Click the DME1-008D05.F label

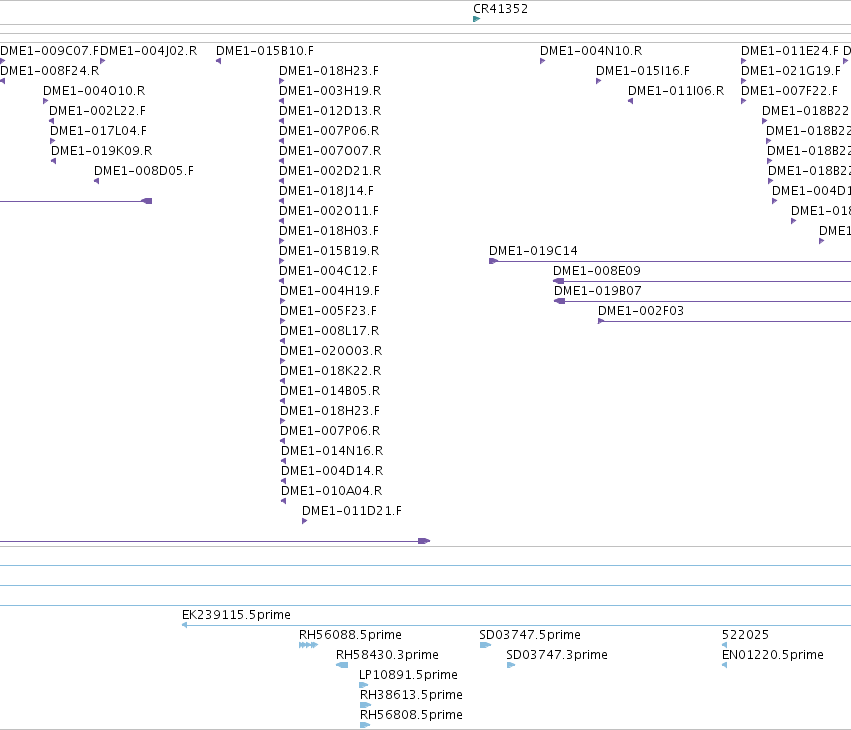pyautogui.click(x=144, y=171)
